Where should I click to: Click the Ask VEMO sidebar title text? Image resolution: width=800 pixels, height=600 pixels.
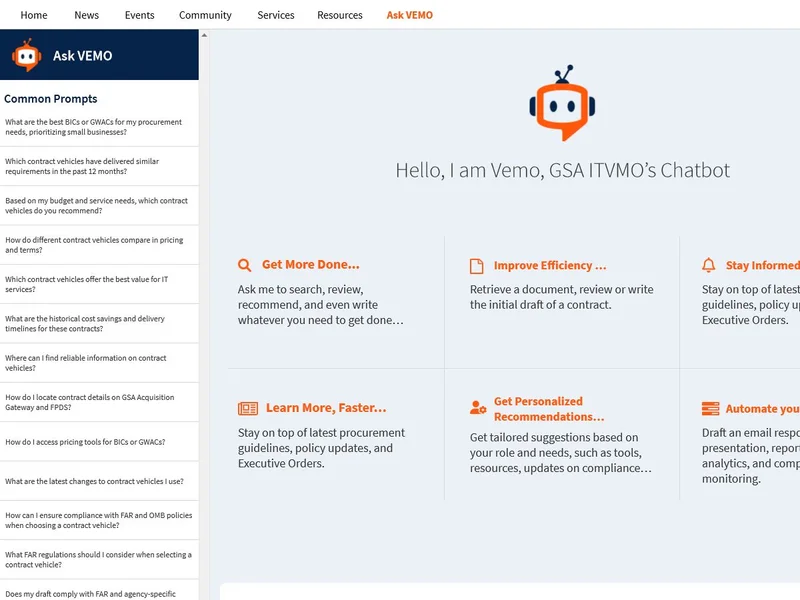coord(83,56)
